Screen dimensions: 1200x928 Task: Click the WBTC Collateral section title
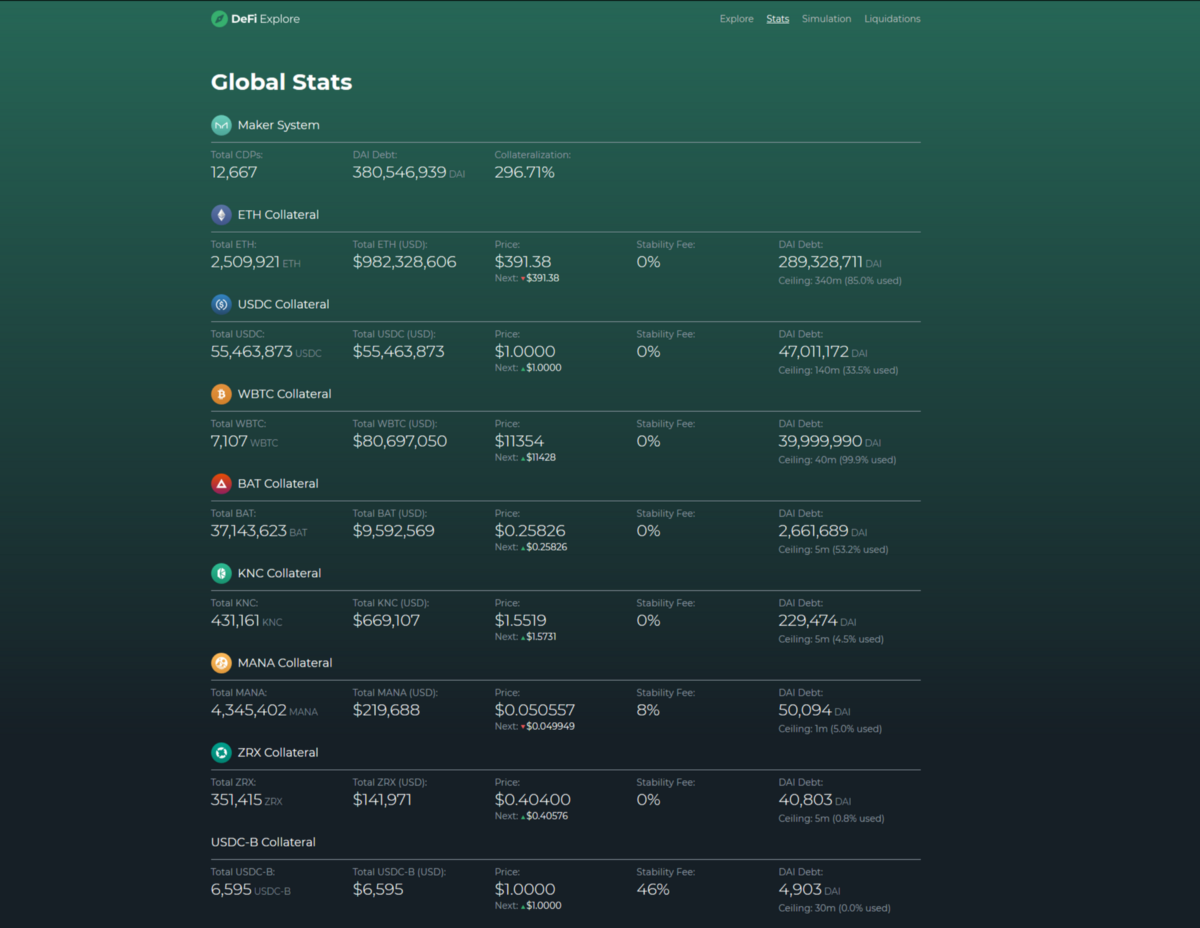click(285, 394)
